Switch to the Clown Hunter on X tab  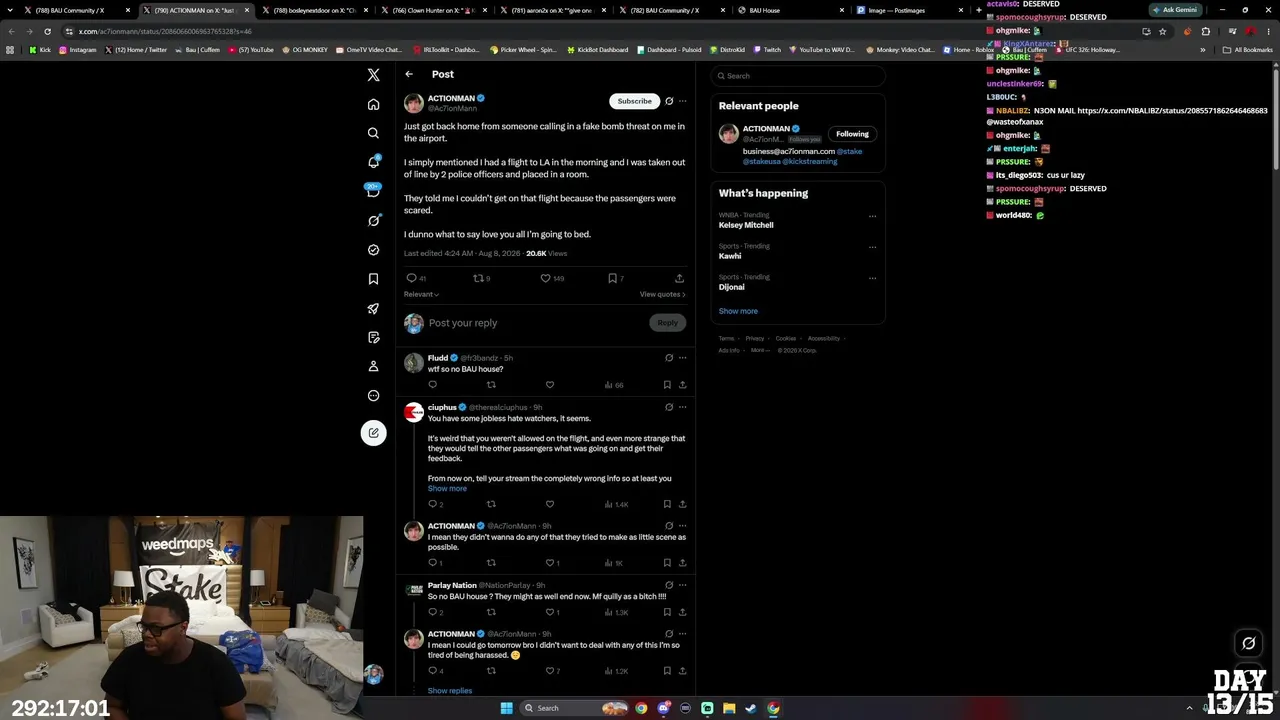coord(429,10)
